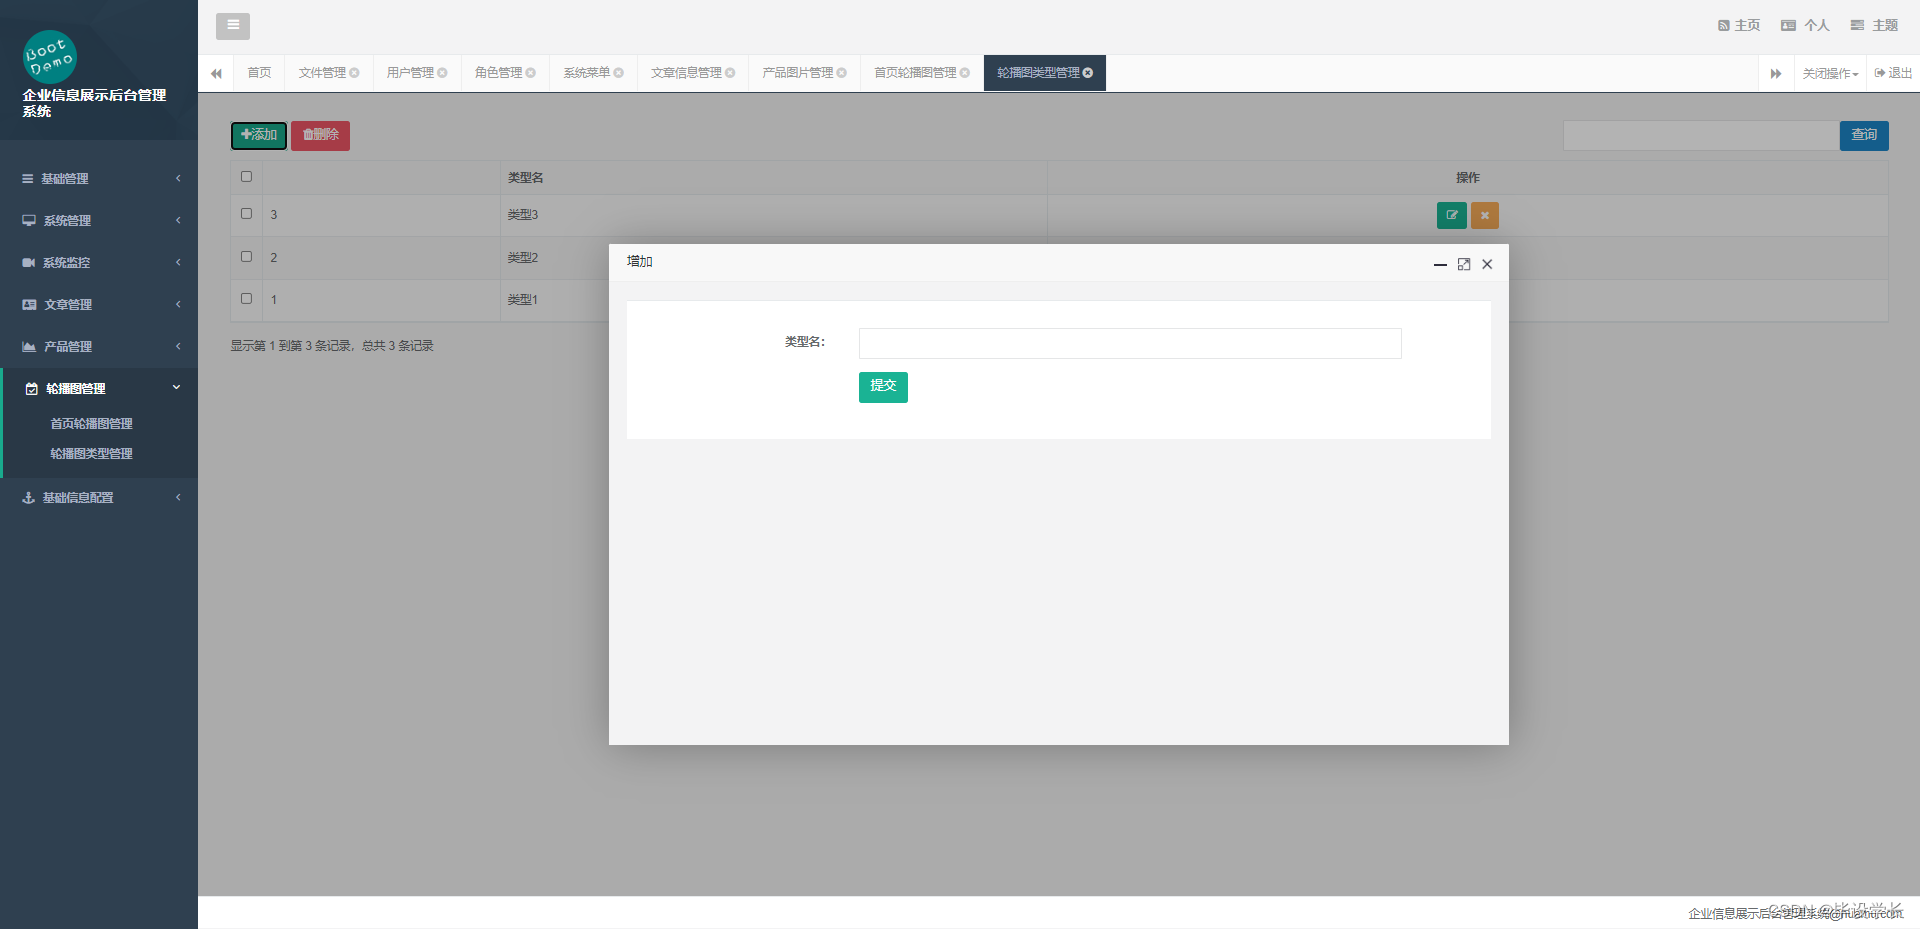This screenshot has width=1920, height=929.
Task: Click the record count summary text
Action: pyautogui.click(x=332, y=346)
